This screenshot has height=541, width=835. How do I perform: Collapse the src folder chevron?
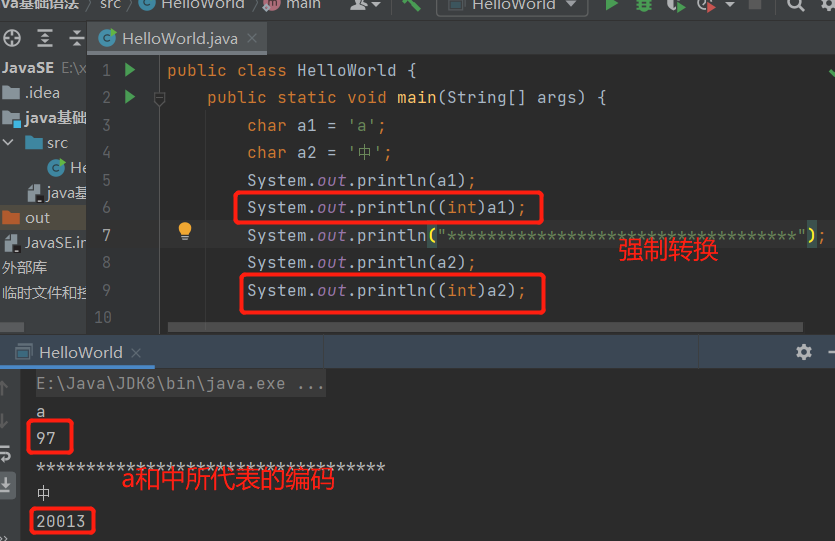8,143
